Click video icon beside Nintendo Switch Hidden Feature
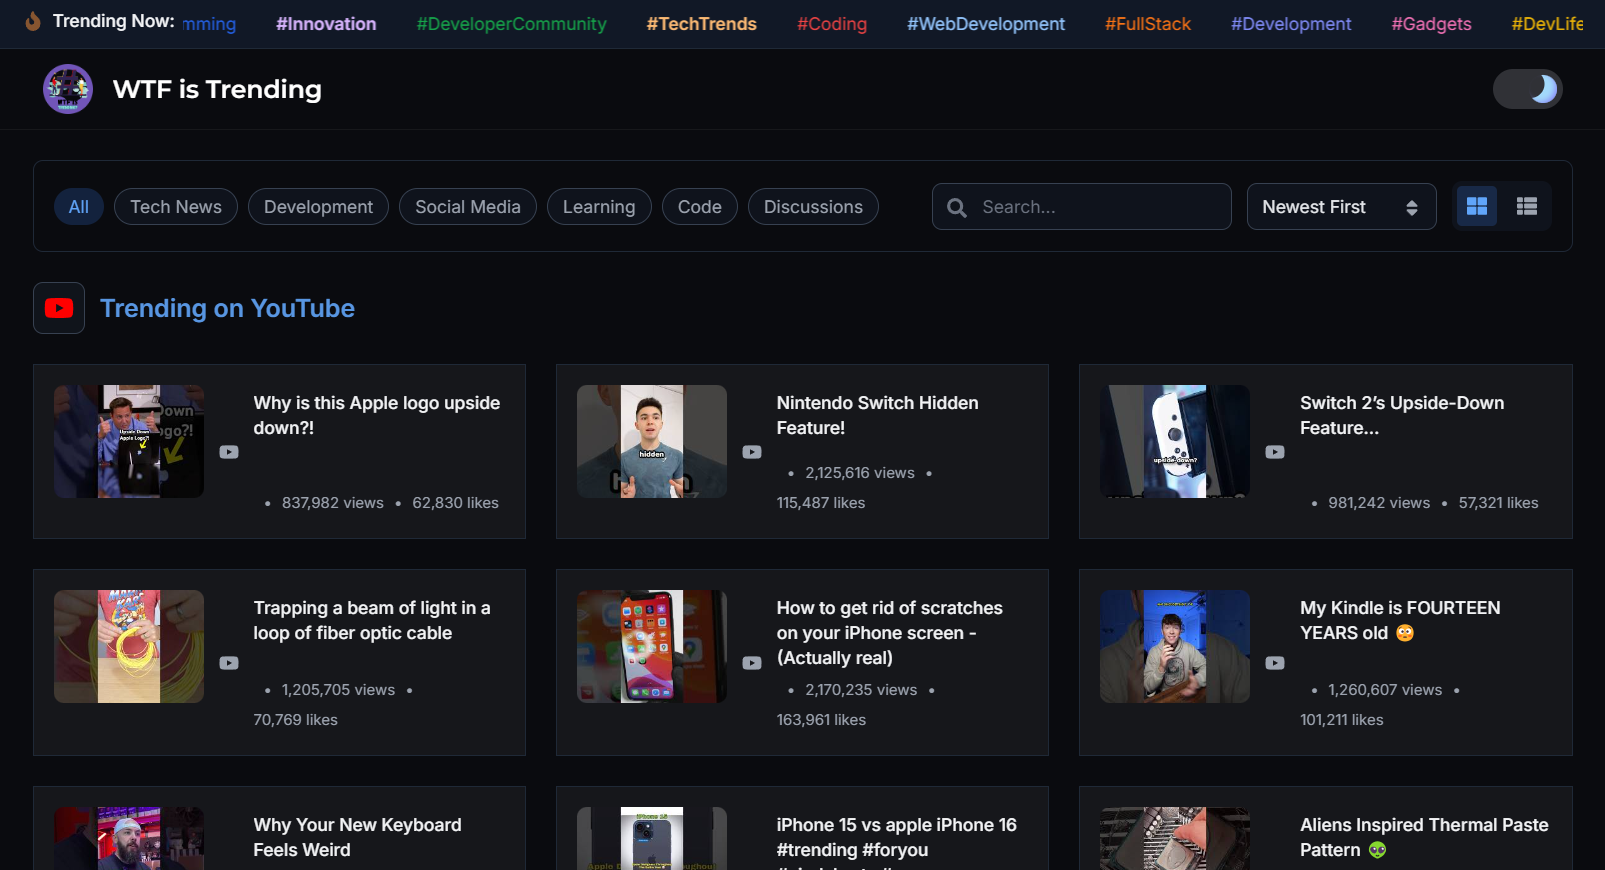Viewport: 1605px width, 870px height. pyautogui.click(x=752, y=452)
